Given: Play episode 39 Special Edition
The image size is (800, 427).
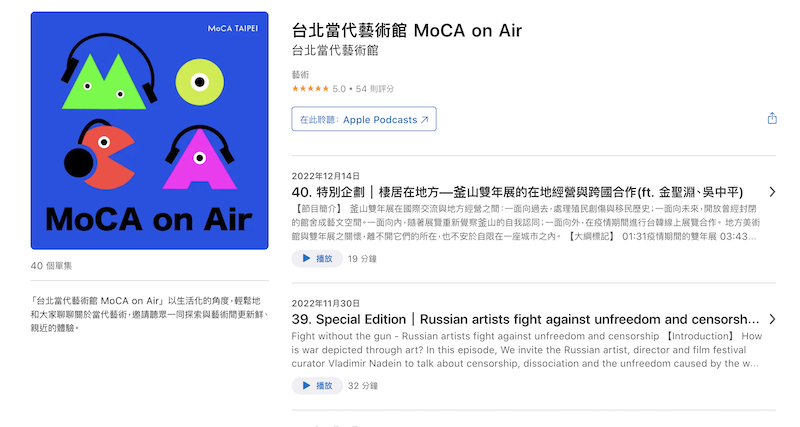Looking at the screenshot, I should pyautogui.click(x=316, y=385).
